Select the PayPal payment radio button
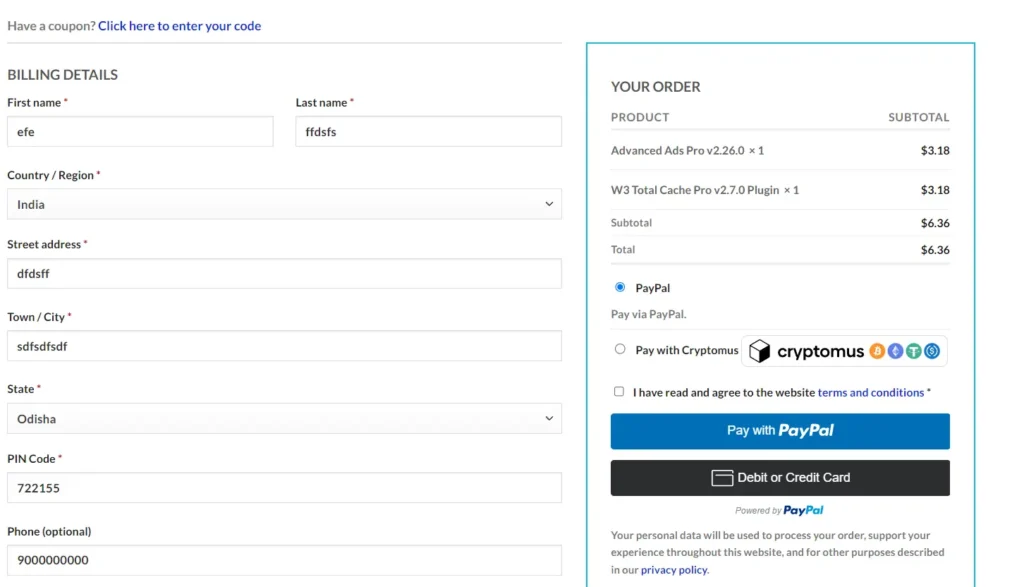 (x=620, y=288)
